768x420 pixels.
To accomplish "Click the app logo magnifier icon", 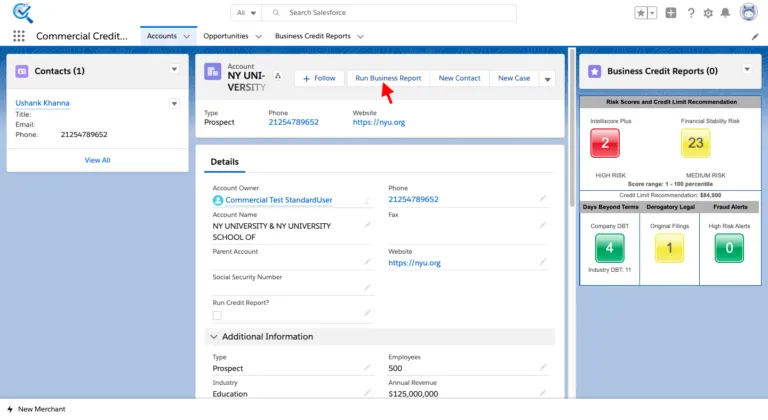I will (x=23, y=13).
